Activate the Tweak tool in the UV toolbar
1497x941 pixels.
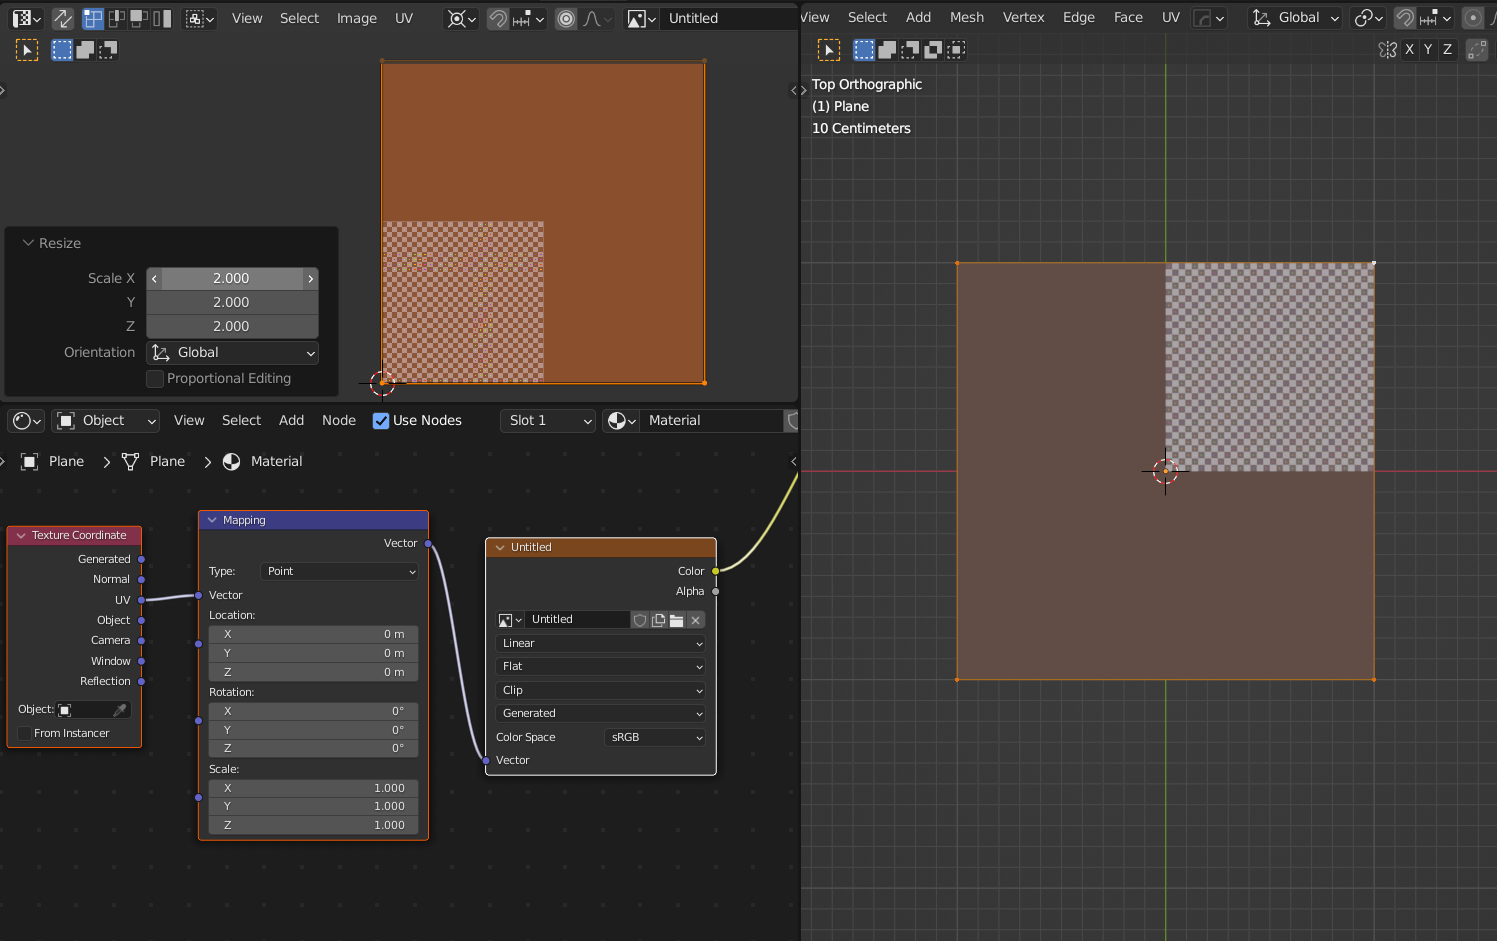27,49
